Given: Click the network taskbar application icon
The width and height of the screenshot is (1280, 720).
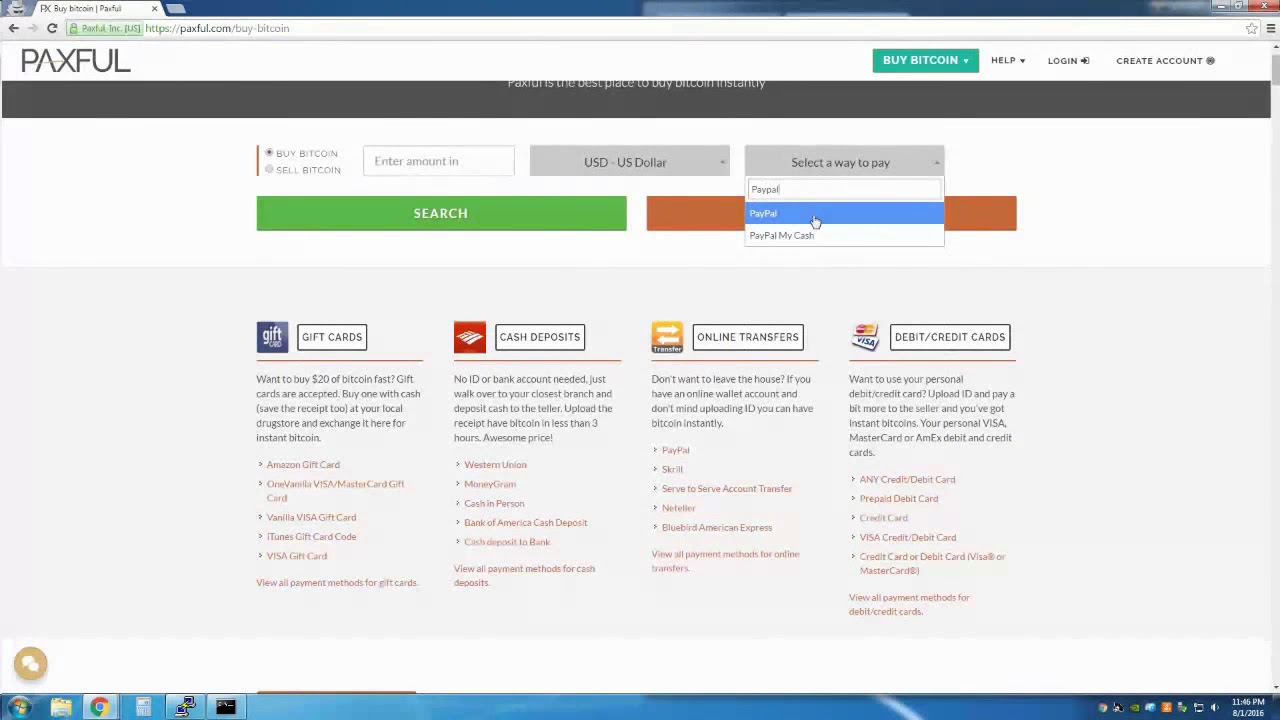Looking at the screenshot, I should (185, 708).
